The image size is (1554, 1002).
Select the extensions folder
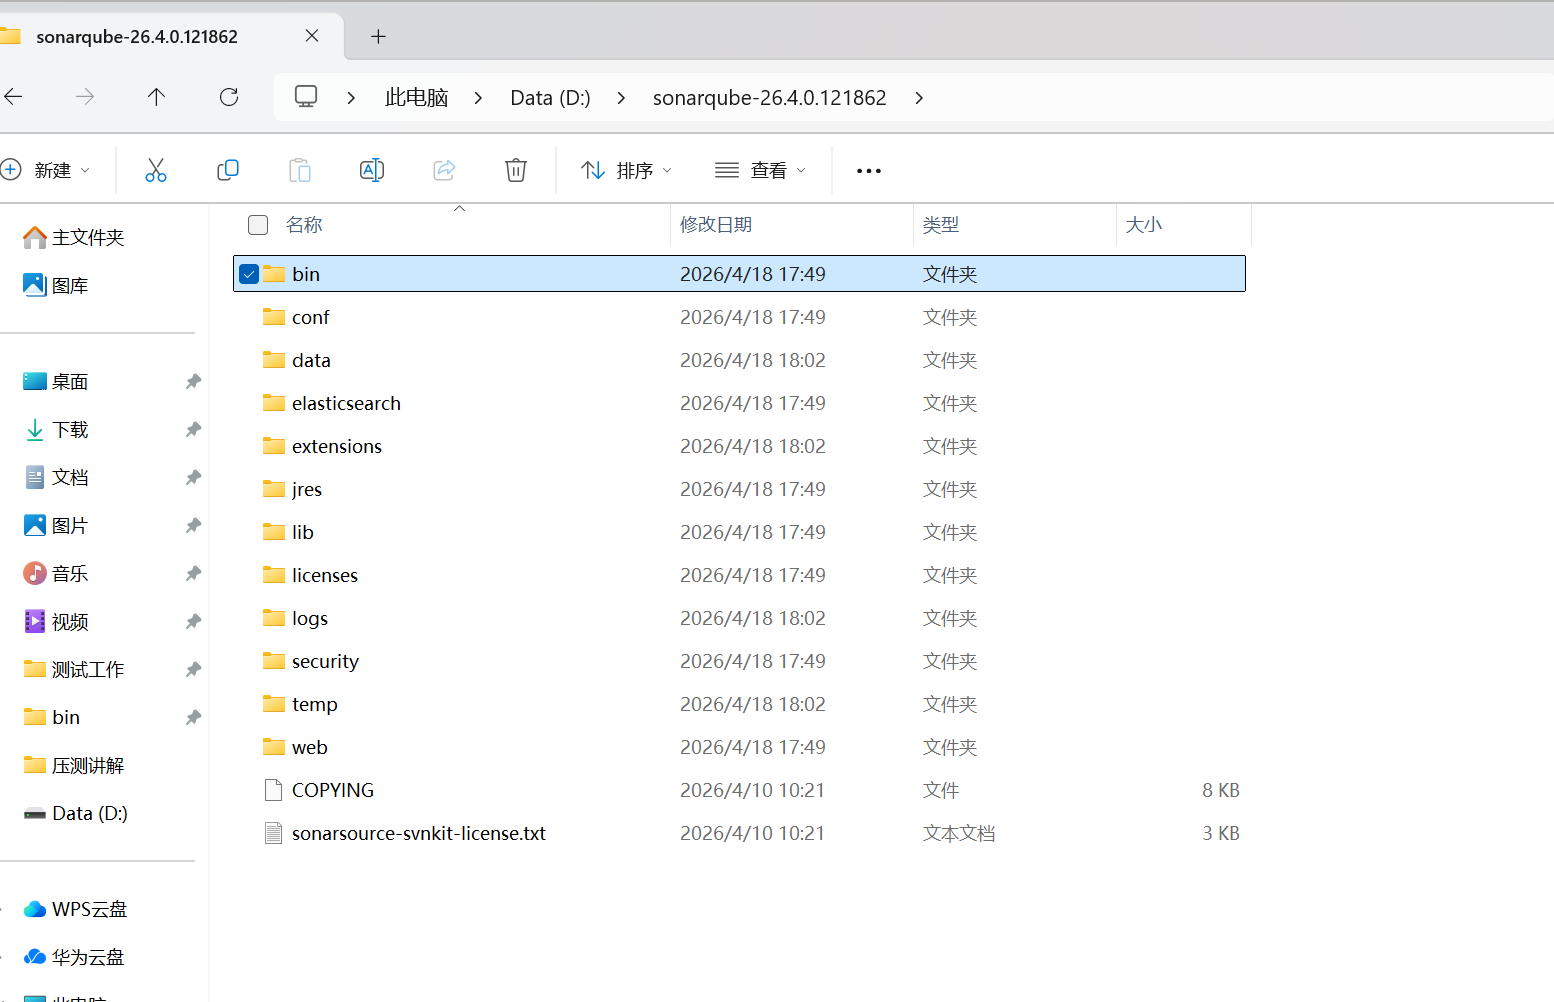click(x=739, y=446)
